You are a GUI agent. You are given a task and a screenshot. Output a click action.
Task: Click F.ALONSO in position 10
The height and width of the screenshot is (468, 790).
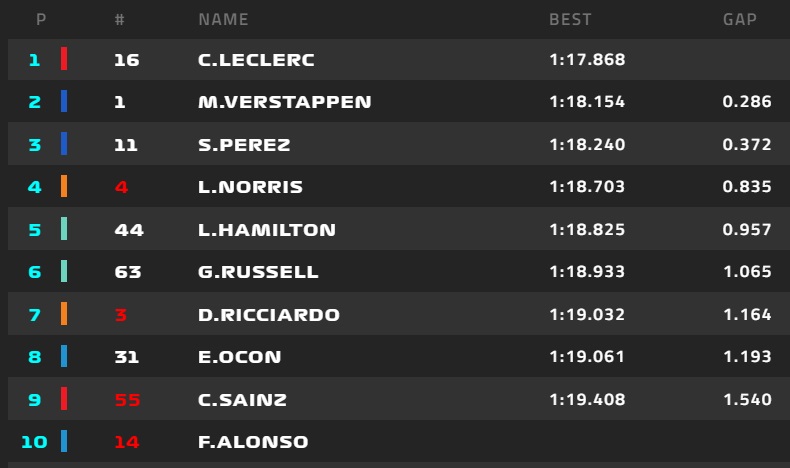253,442
